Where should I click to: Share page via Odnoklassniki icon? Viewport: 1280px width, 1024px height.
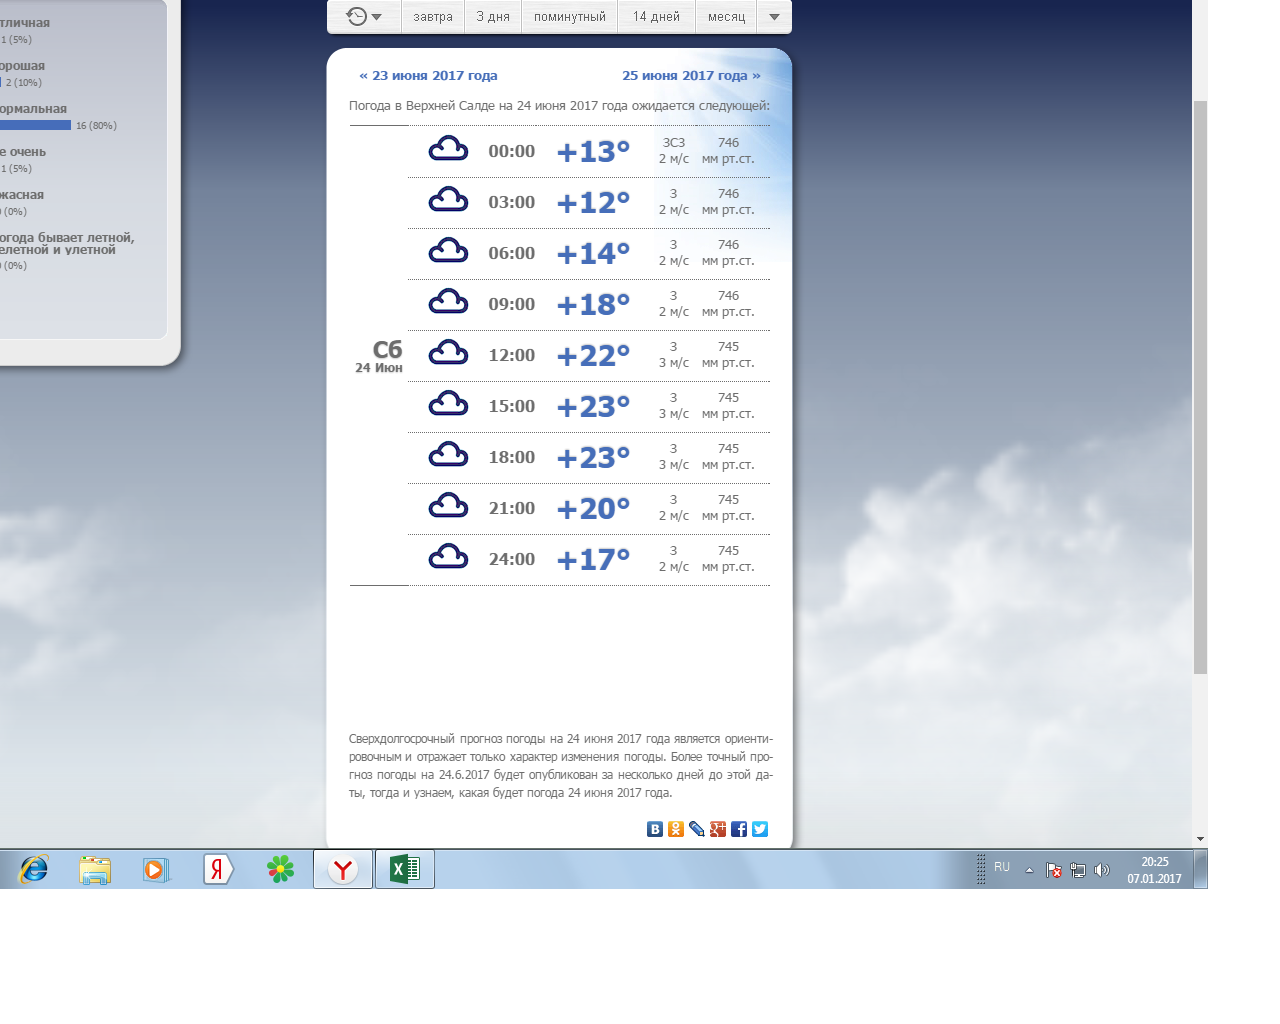(x=676, y=829)
